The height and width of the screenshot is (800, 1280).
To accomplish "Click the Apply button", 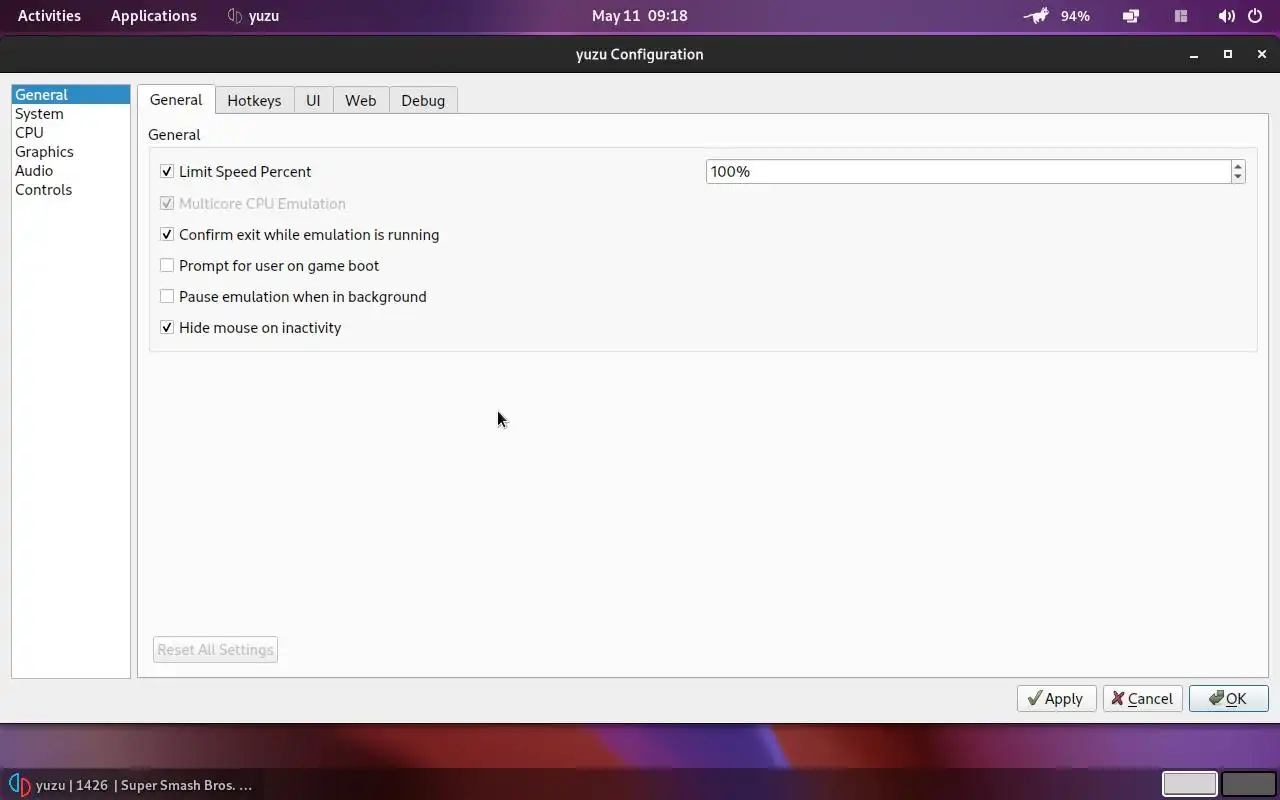I will click(1056, 698).
